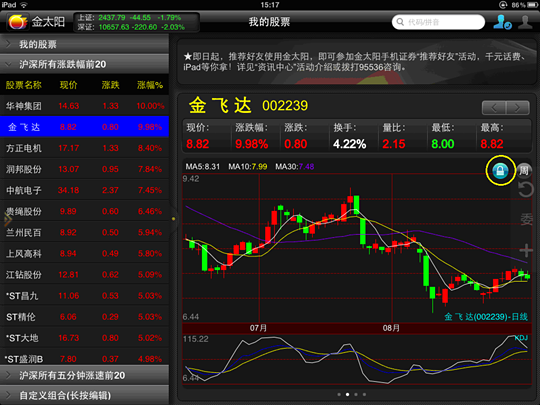This screenshot has width=540, height=405.
Task: Tap the 深证 index quote
Action: pyautogui.click(x=131, y=27)
